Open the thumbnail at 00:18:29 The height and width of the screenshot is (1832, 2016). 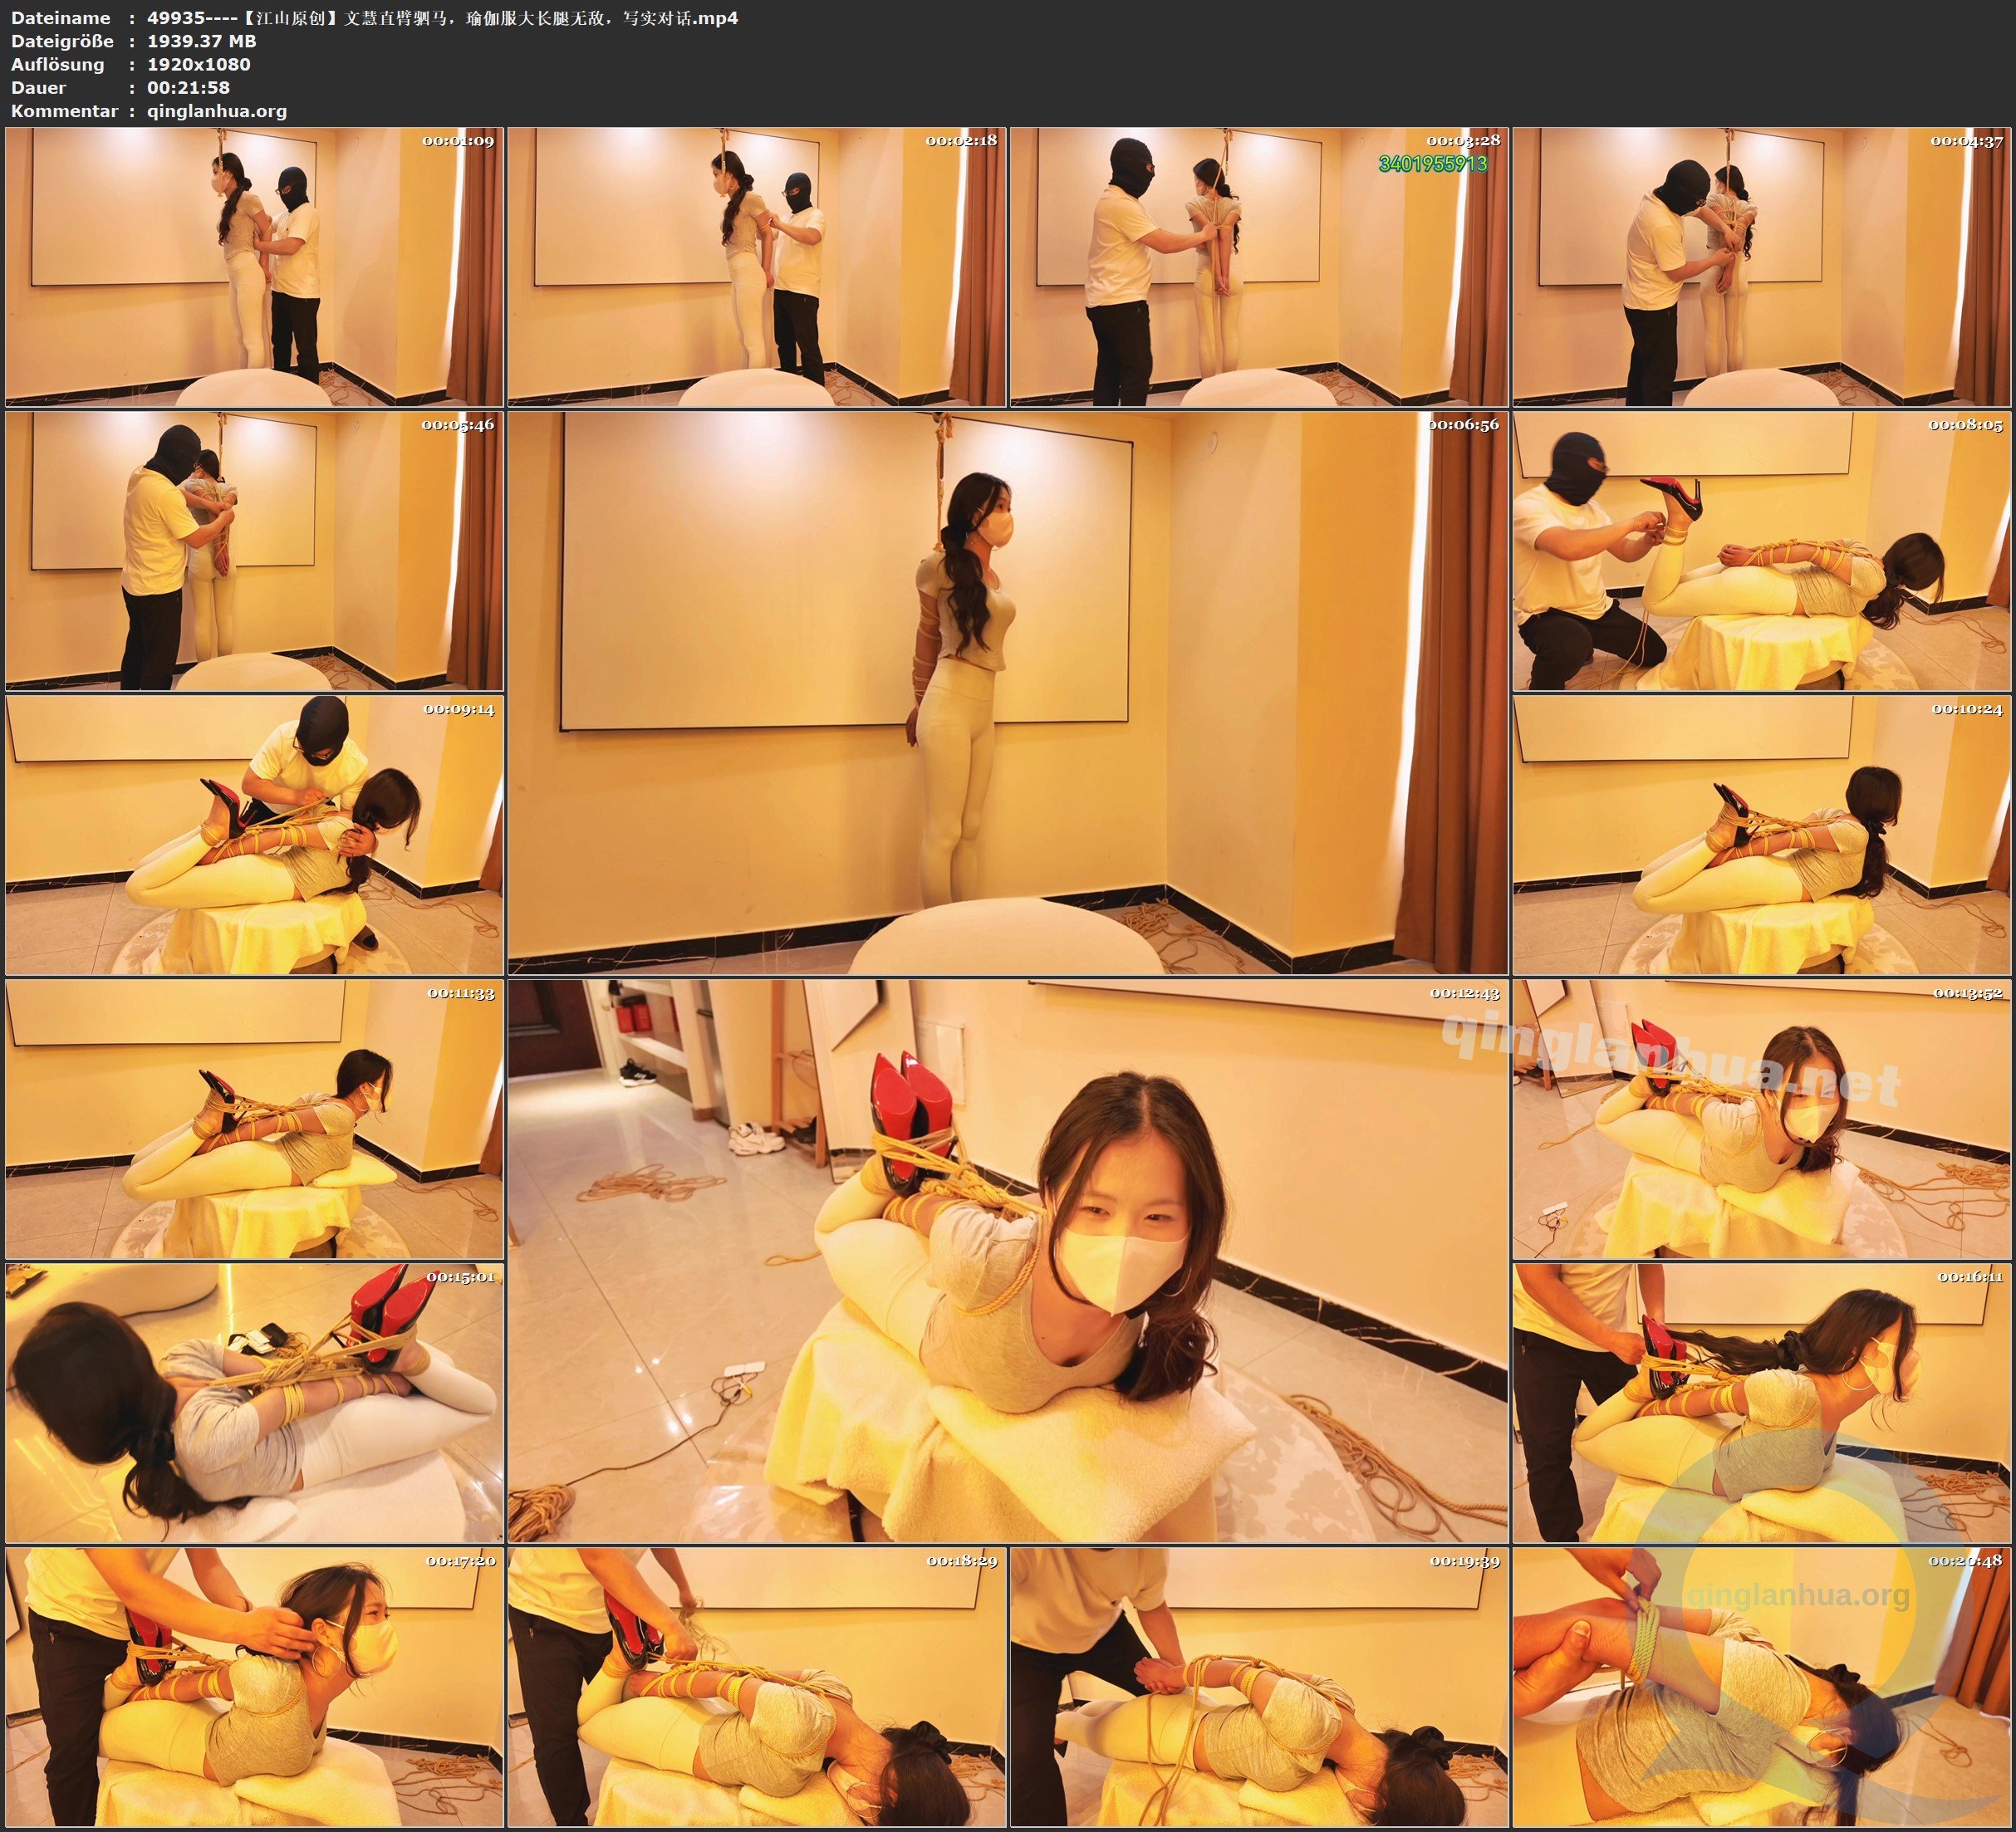click(756, 1686)
